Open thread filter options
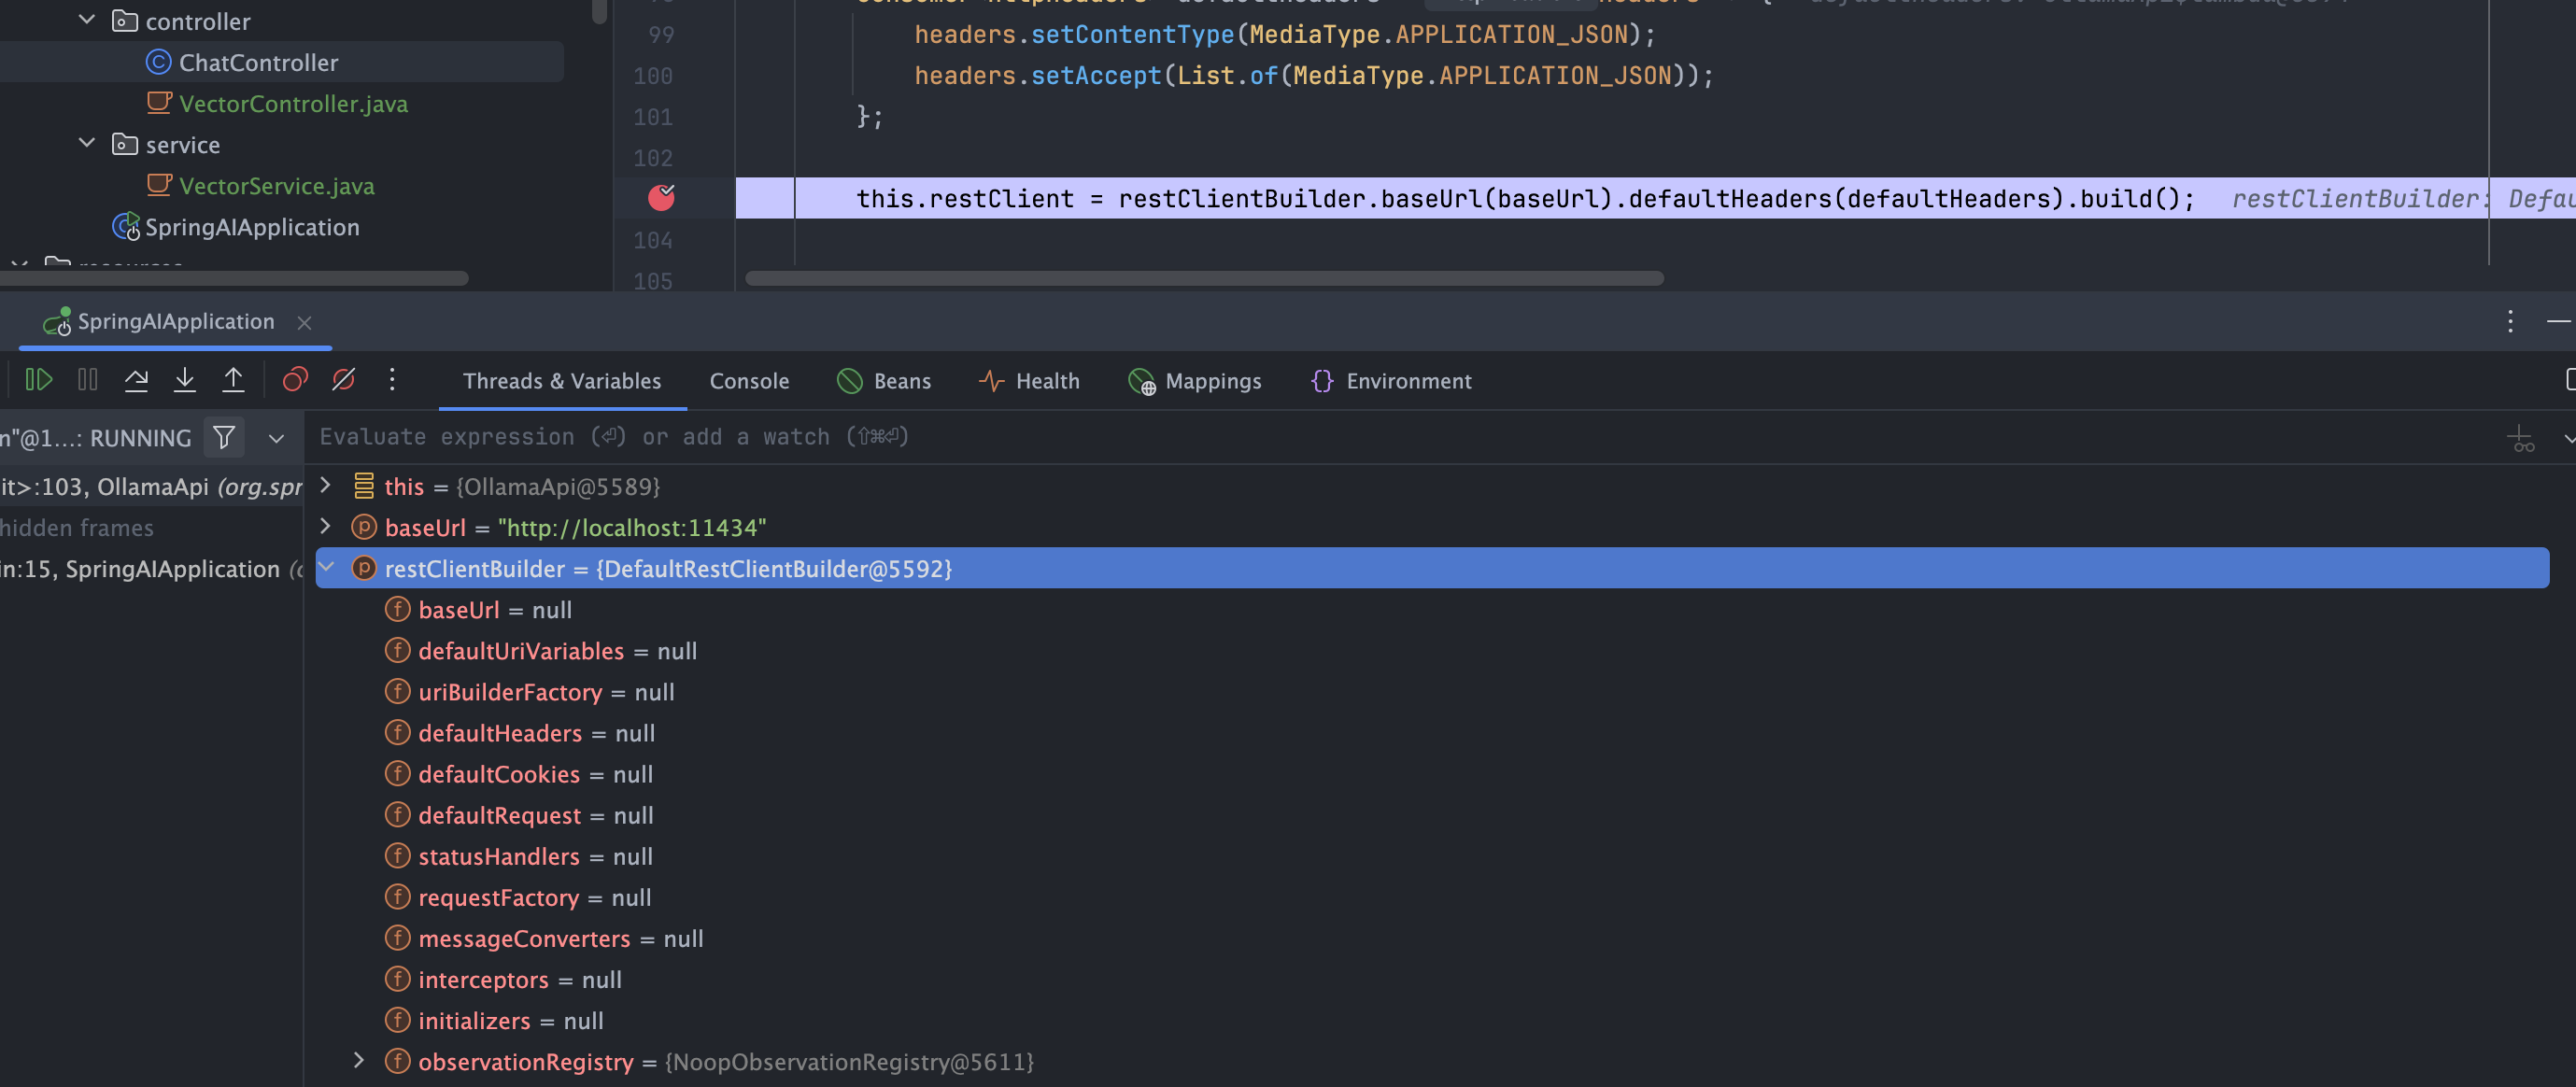 224,437
